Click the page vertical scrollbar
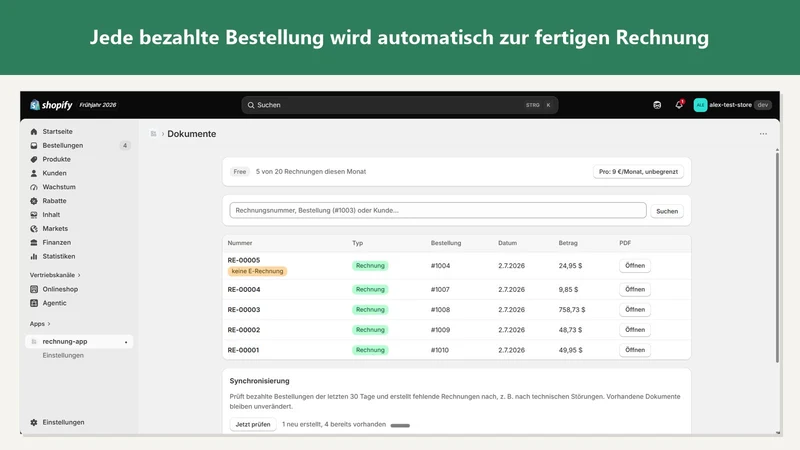 777,257
